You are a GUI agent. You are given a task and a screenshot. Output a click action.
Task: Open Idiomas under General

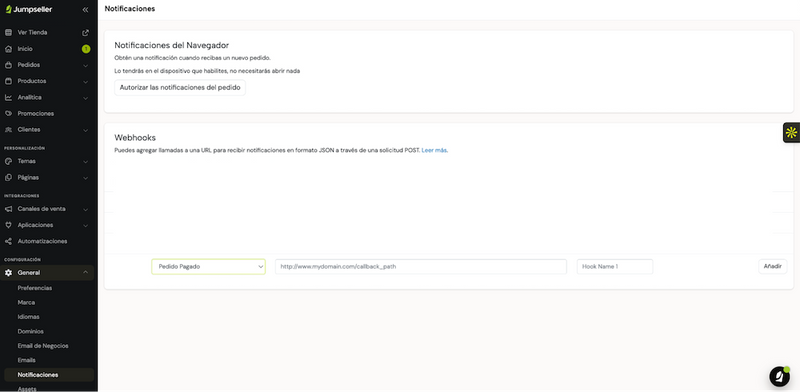[29, 316]
